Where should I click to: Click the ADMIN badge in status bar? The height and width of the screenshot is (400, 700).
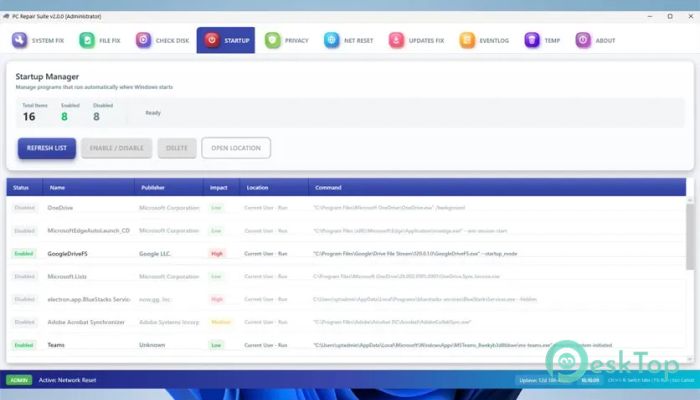click(x=19, y=380)
